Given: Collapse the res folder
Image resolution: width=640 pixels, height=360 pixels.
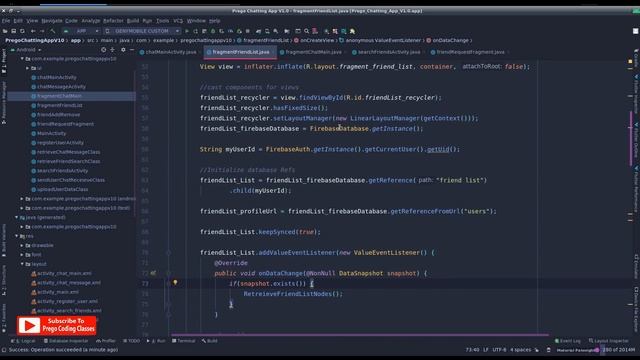Looking at the screenshot, I should (16, 236).
